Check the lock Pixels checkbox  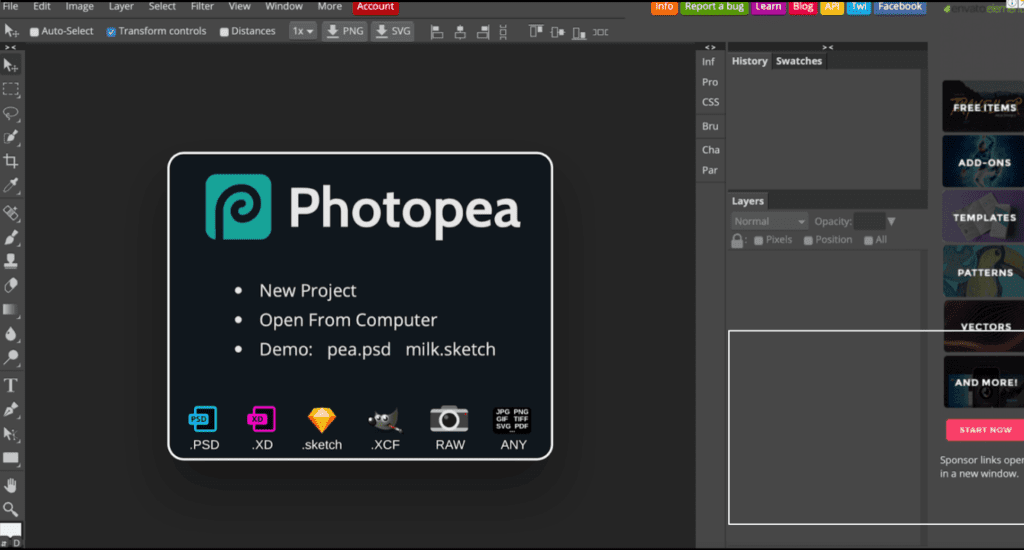pyautogui.click(x=758, y=240)
